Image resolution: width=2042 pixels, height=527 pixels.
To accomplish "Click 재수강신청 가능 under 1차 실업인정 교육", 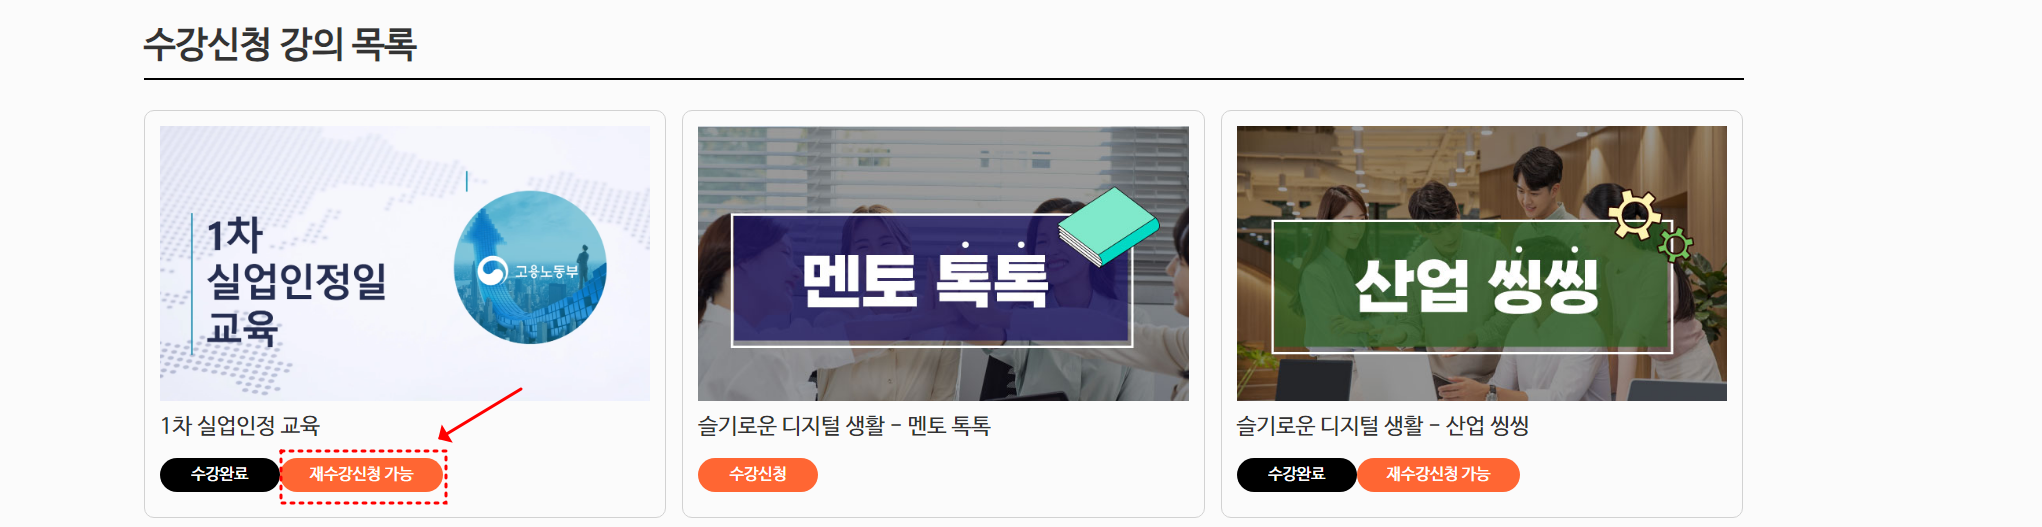I will [x=361, y=474].
